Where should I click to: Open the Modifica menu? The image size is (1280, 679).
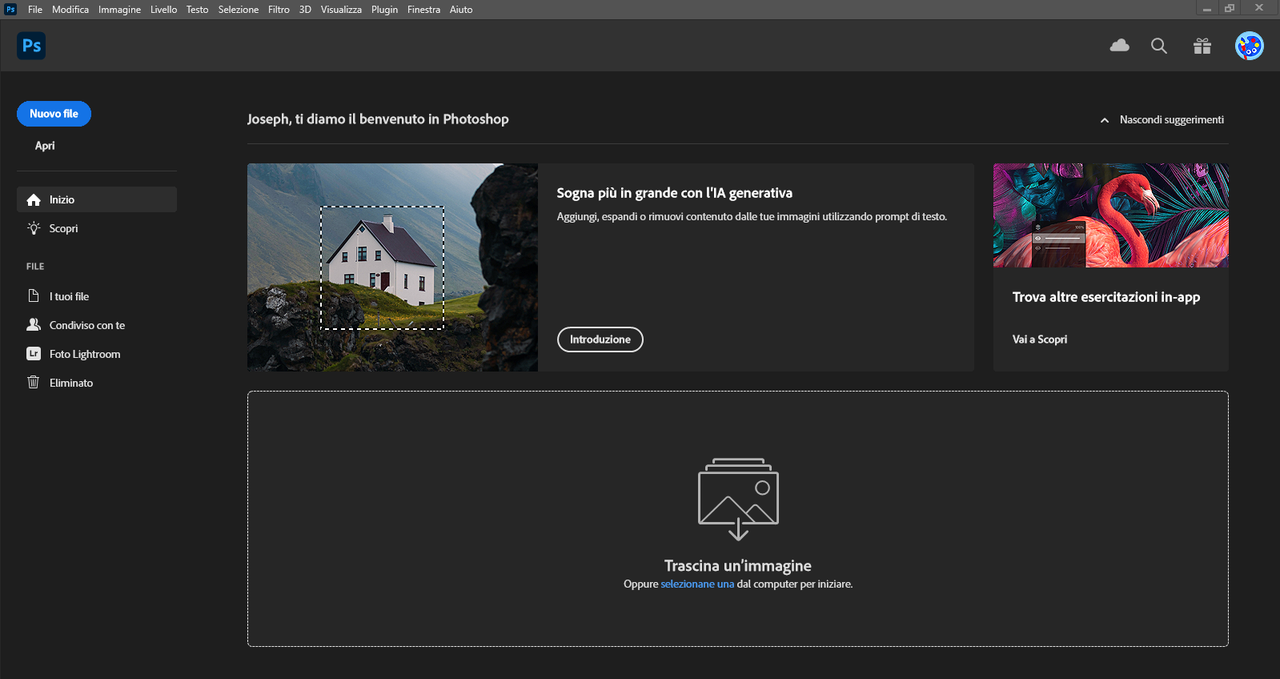[70, 9]
